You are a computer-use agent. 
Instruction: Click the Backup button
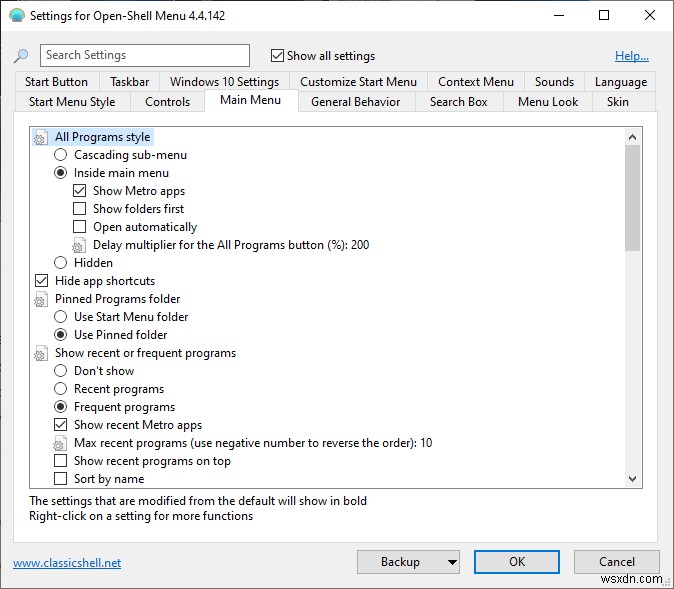(400, 562)
